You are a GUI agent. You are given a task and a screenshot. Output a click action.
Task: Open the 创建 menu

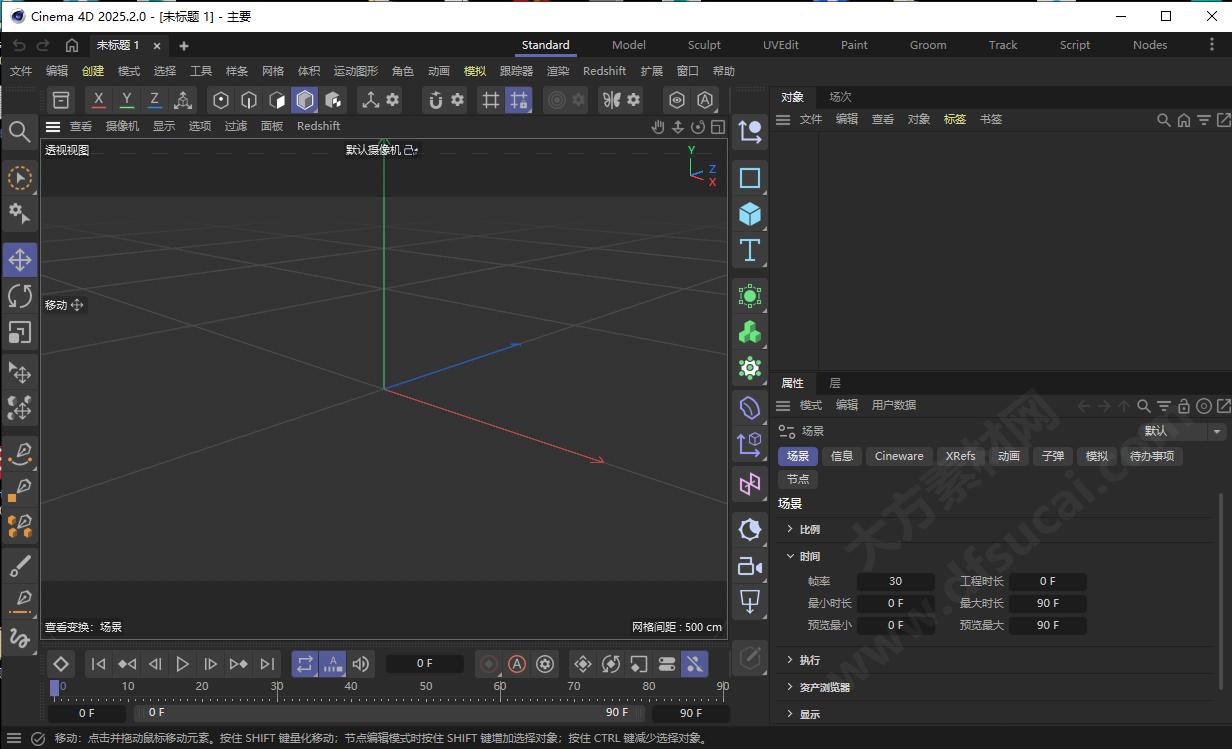click(x=93, y=71)
